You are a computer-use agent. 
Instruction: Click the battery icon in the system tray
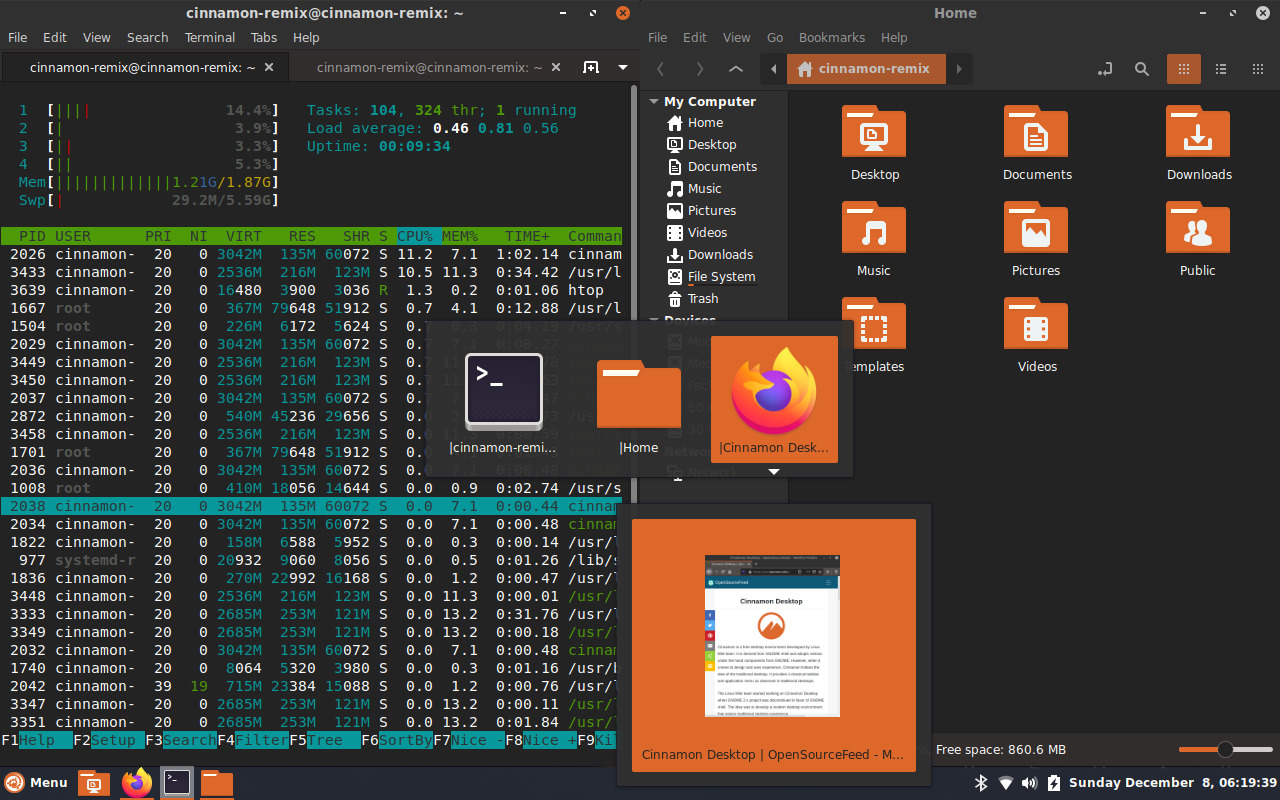coord(1053,783)
